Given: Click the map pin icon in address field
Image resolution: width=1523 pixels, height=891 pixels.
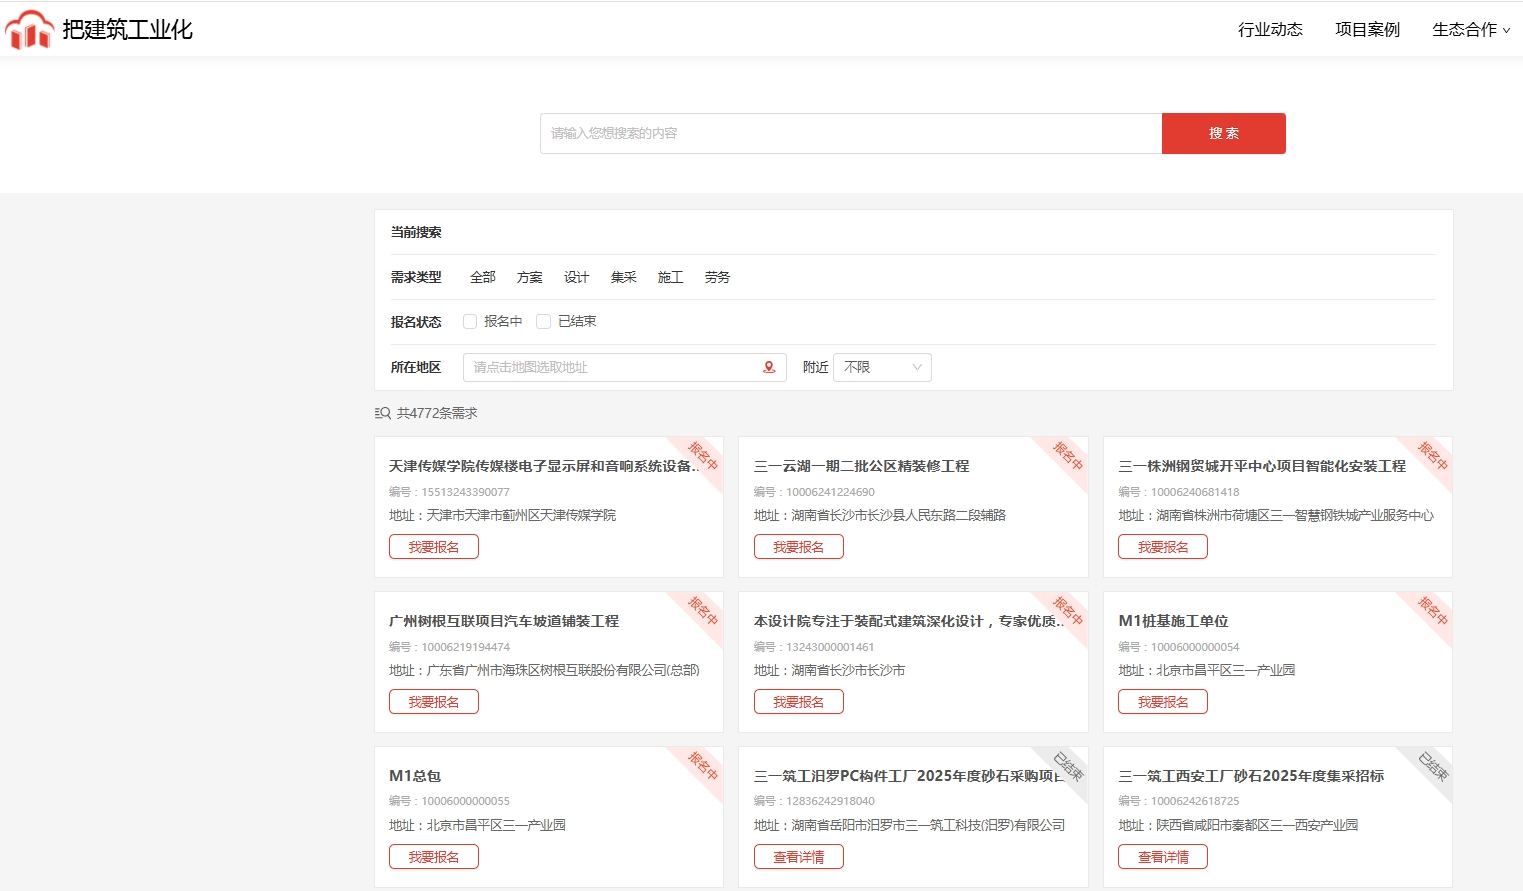Looking at the screenshot, I should (769, 367).
